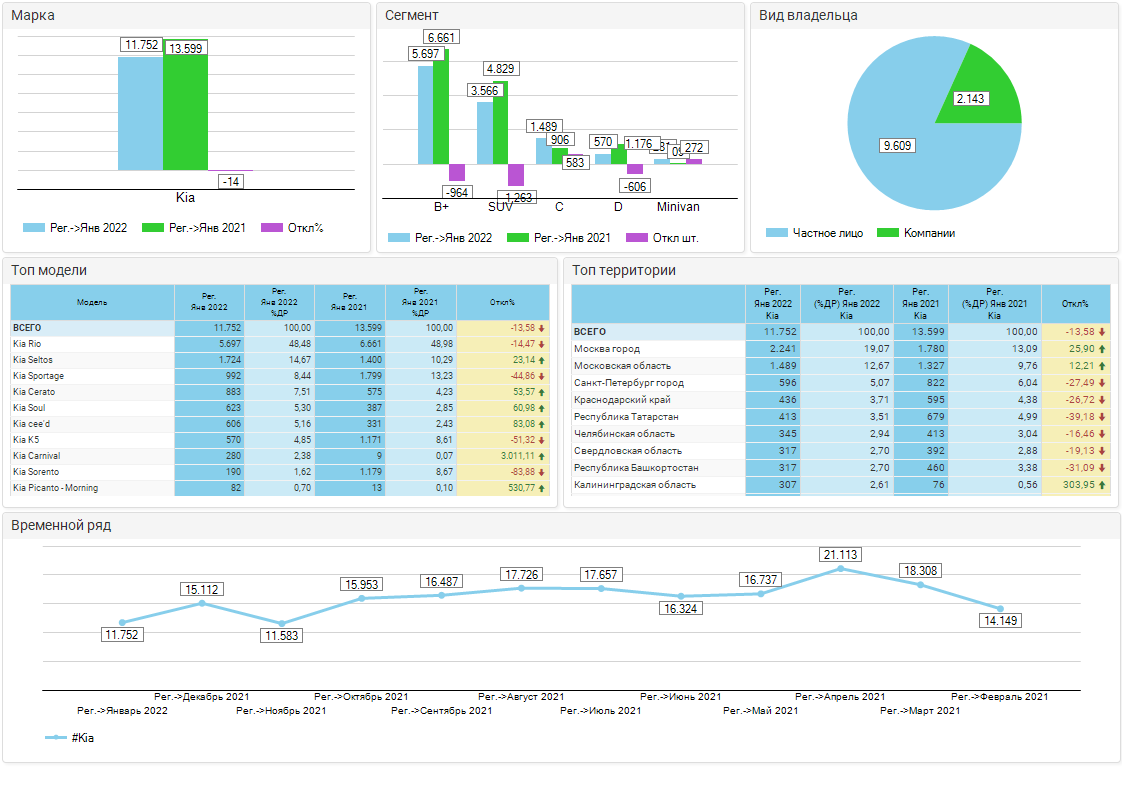Select Санкт-Петербург город in territories table
This screenshot has height=793, width=1122.
tap(628, 383)
